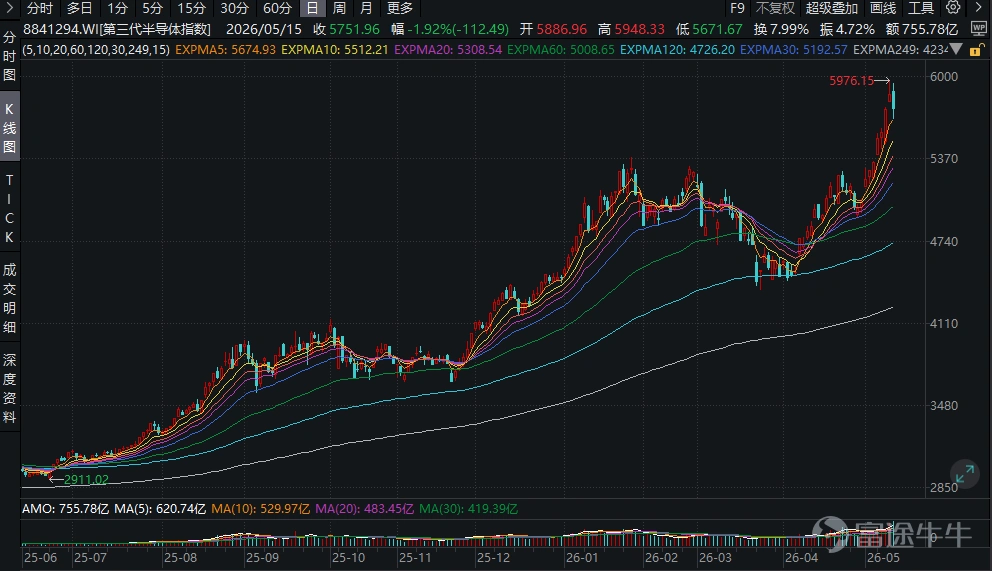The width and height of the screenshot is (992, 571).
Task: Select the 月 monthly K-line tab
Action: click(366, 8)
